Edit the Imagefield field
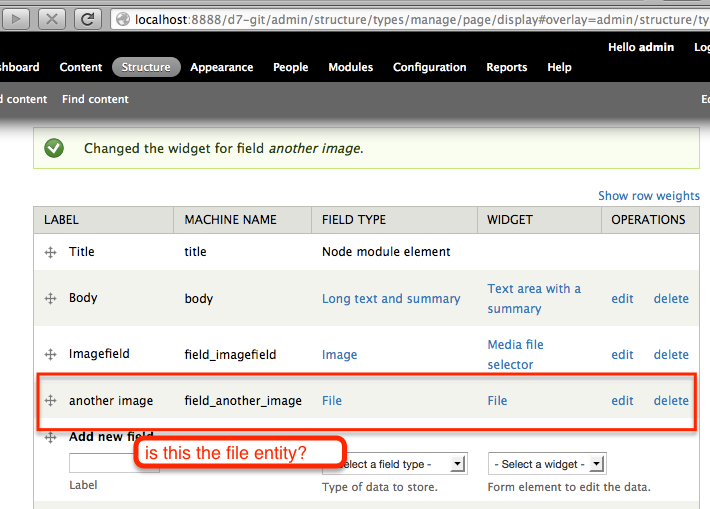This screenshot has height=509, width=710. tap(622, 355)
